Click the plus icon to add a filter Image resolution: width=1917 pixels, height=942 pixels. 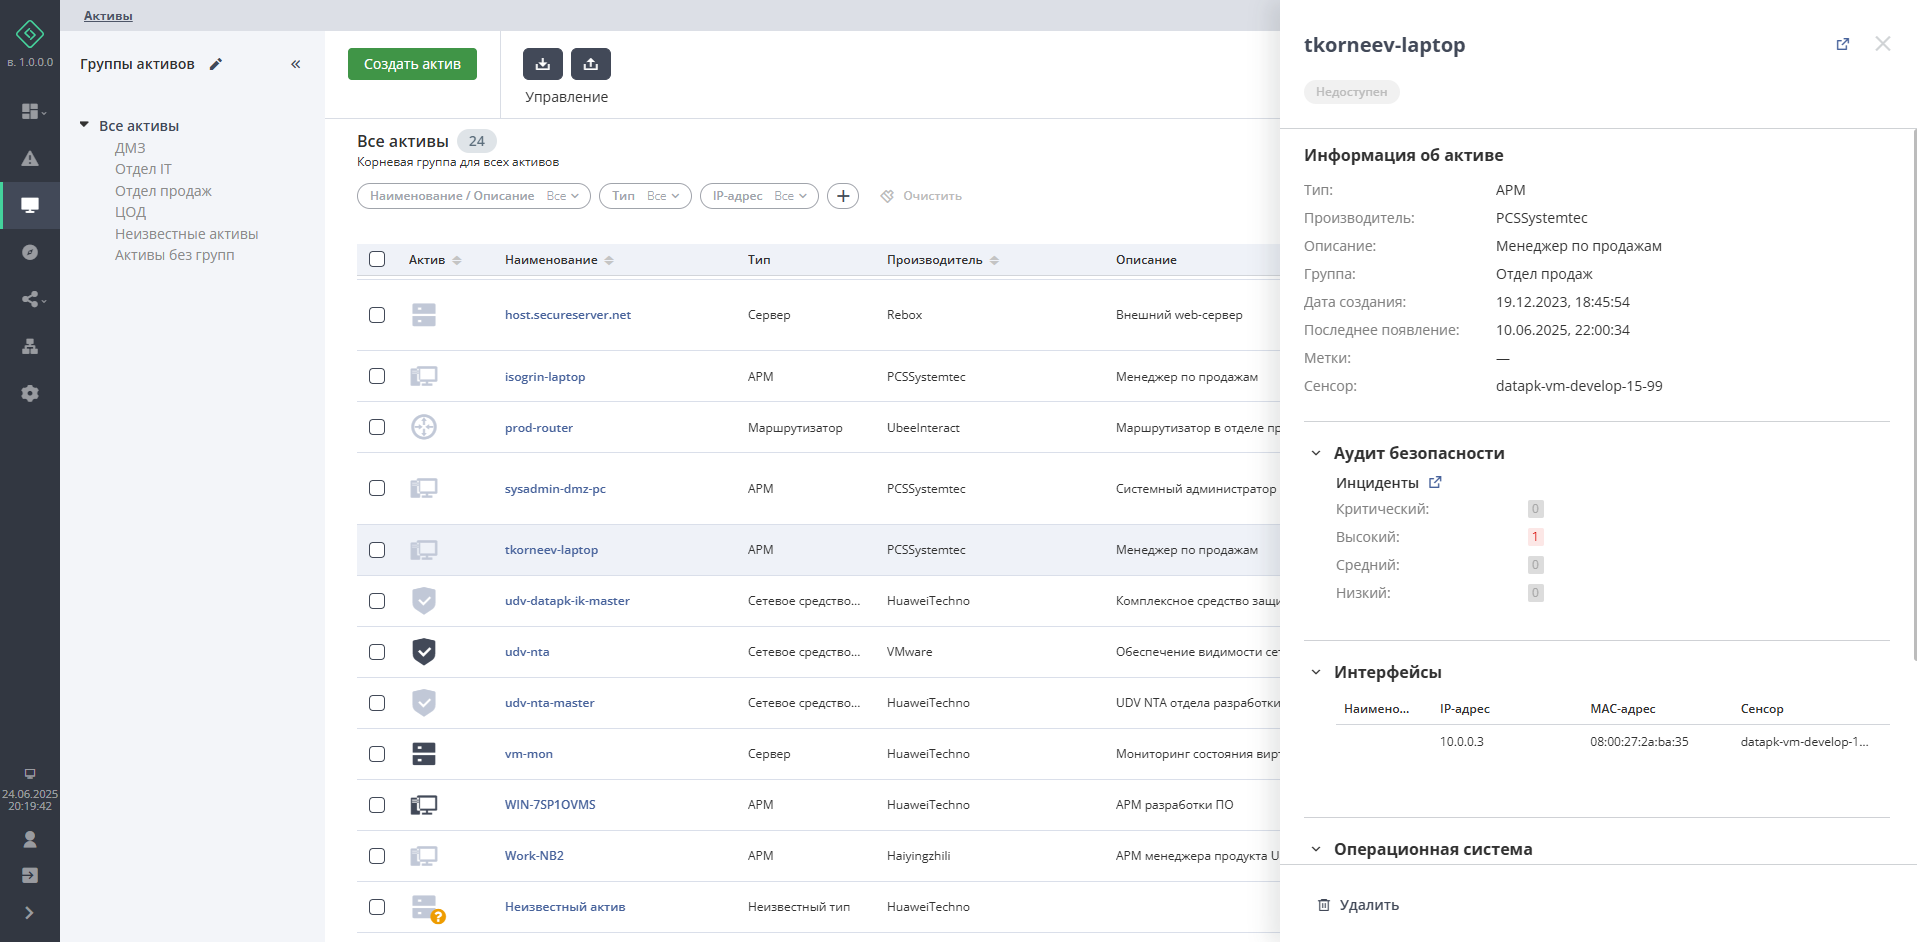click(843, 196)
